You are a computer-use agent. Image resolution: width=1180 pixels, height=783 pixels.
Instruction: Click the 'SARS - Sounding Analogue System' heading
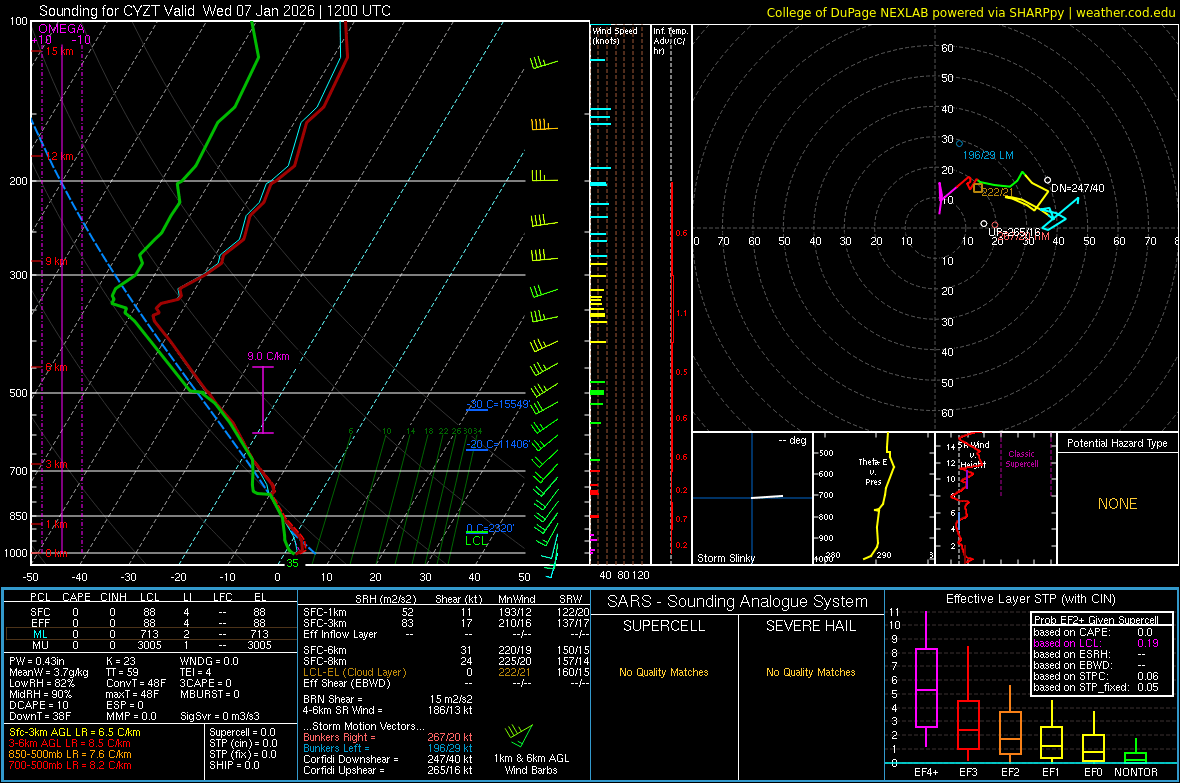[x=737, y=602]
